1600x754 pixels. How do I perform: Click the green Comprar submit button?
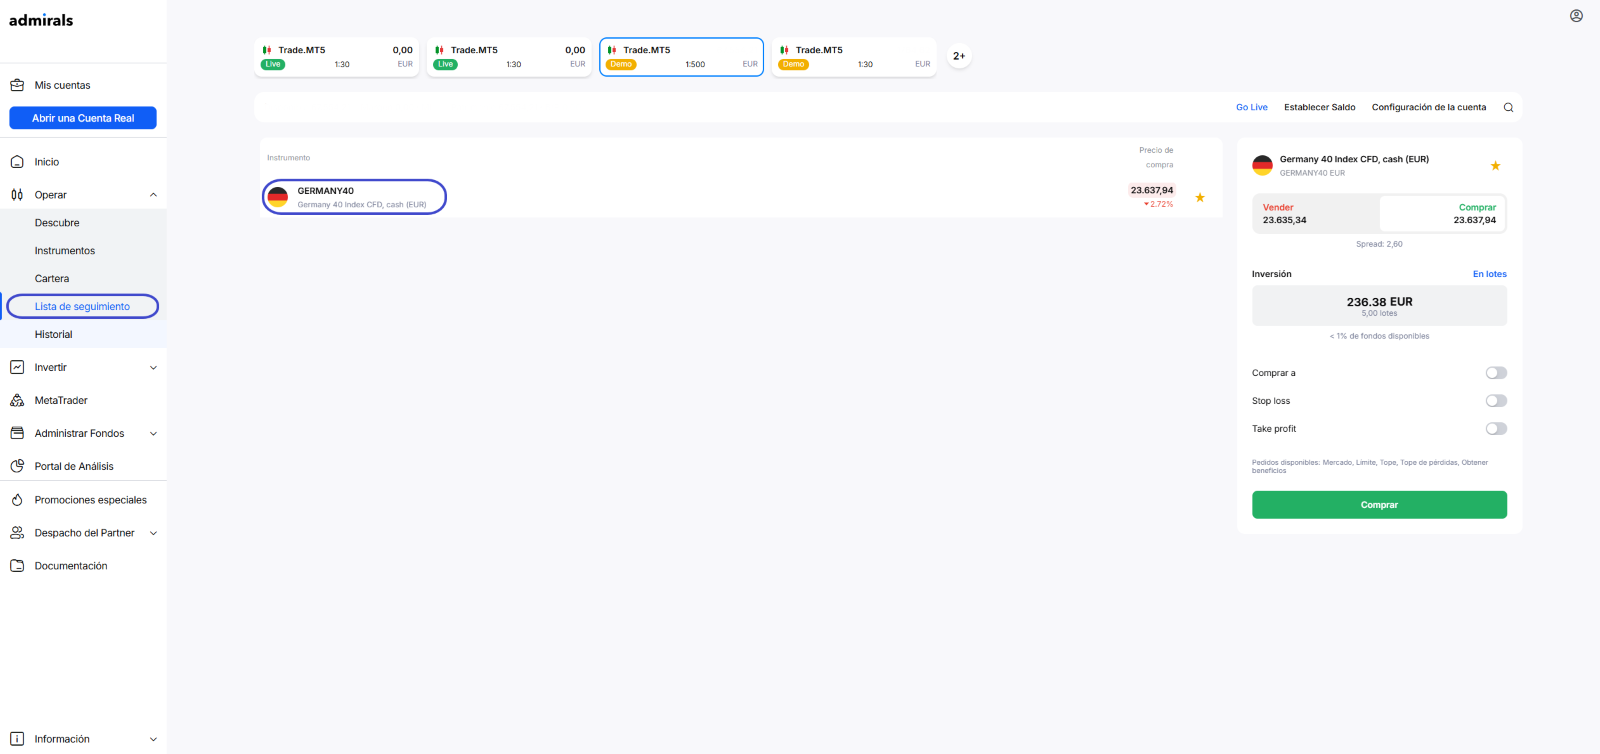[1379, 505]
